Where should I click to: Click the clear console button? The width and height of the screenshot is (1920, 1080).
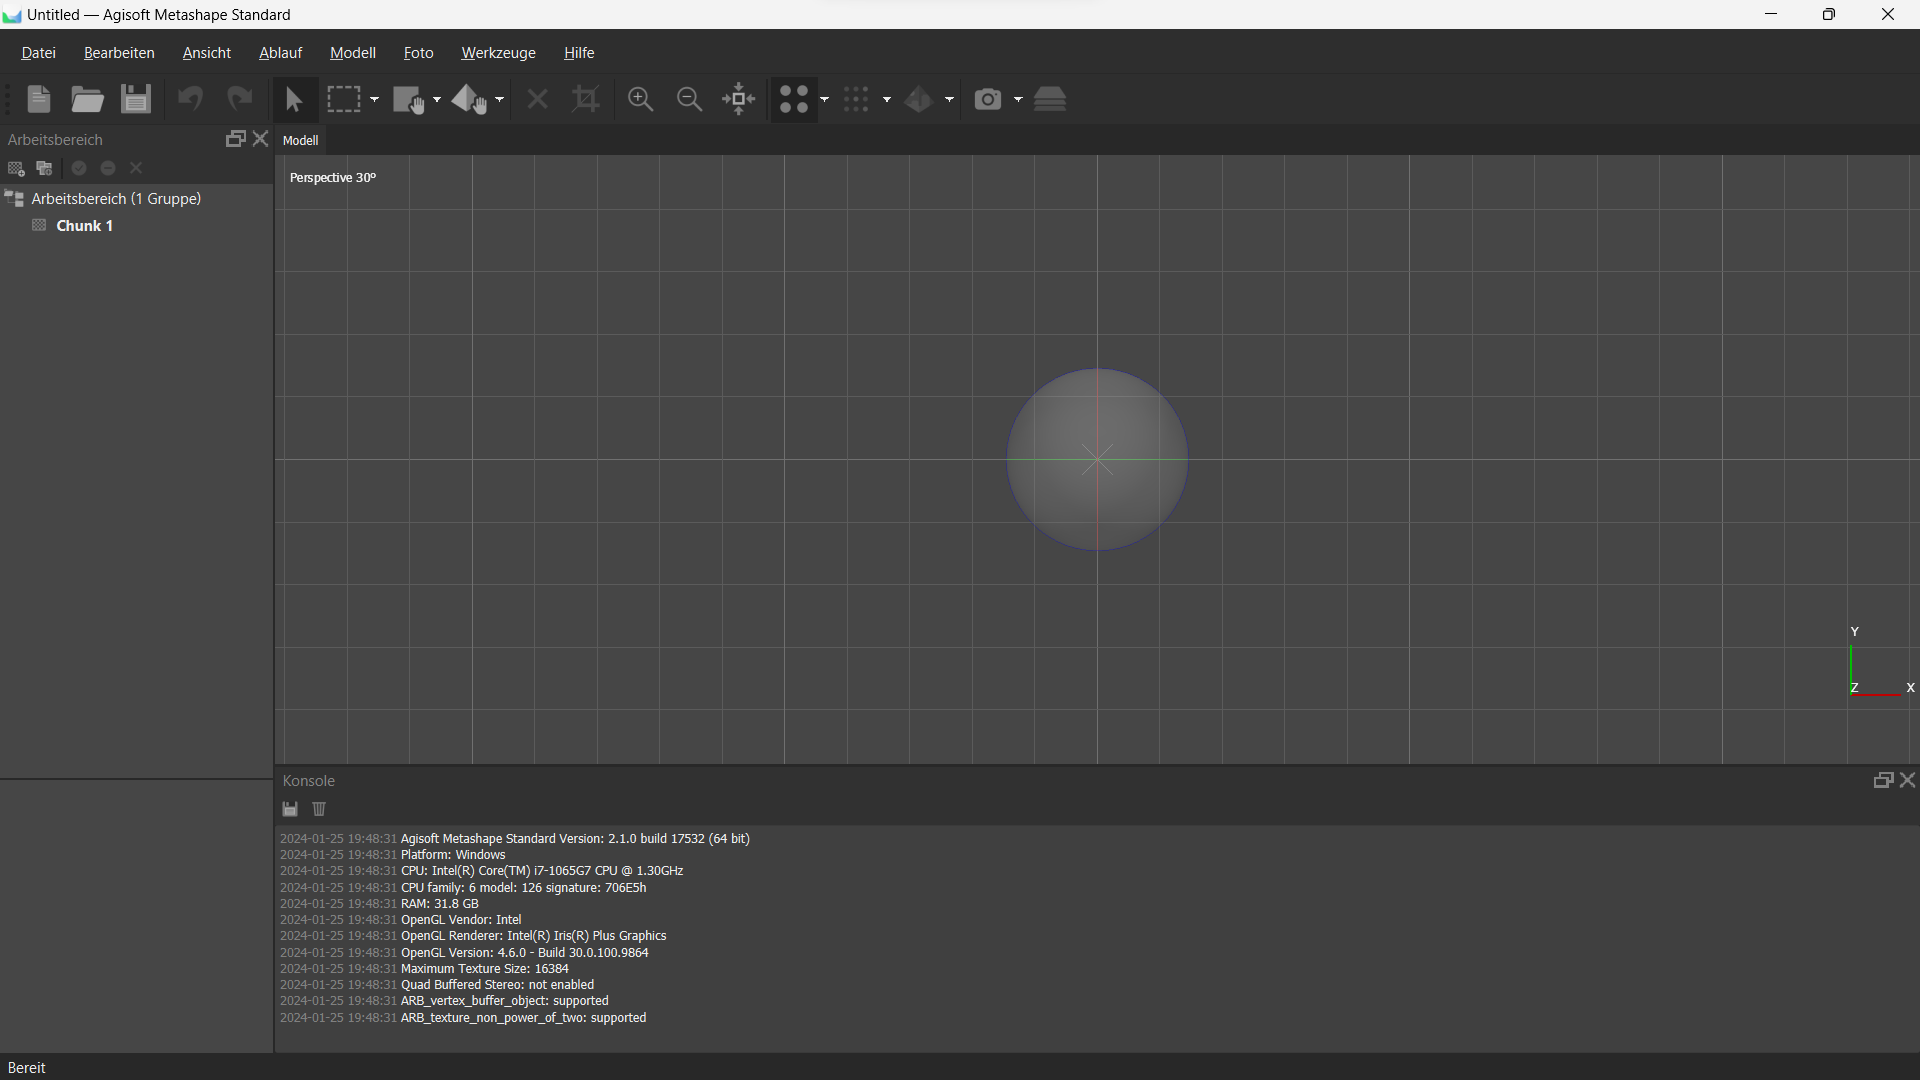coord(318,808)
